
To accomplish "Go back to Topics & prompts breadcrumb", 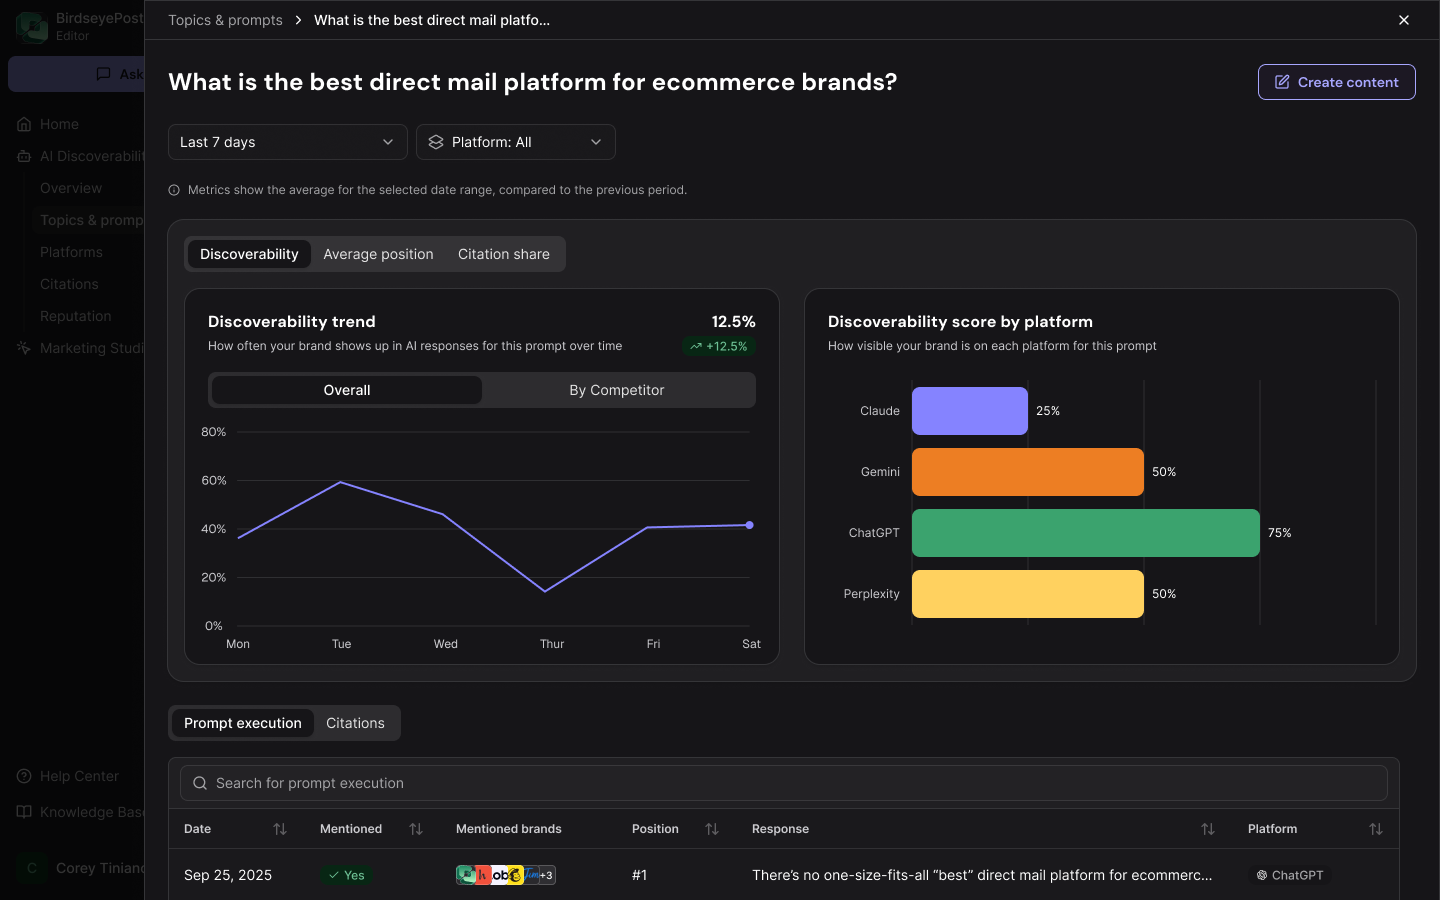I will [225, 20].
